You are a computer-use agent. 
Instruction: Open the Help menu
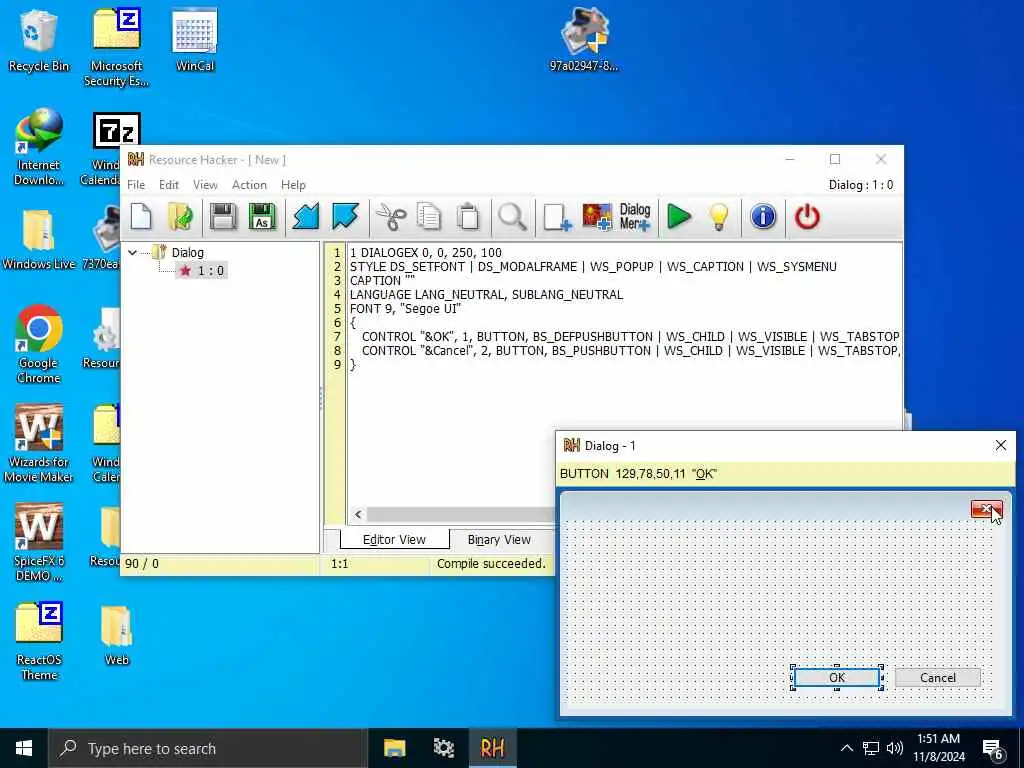293,185
